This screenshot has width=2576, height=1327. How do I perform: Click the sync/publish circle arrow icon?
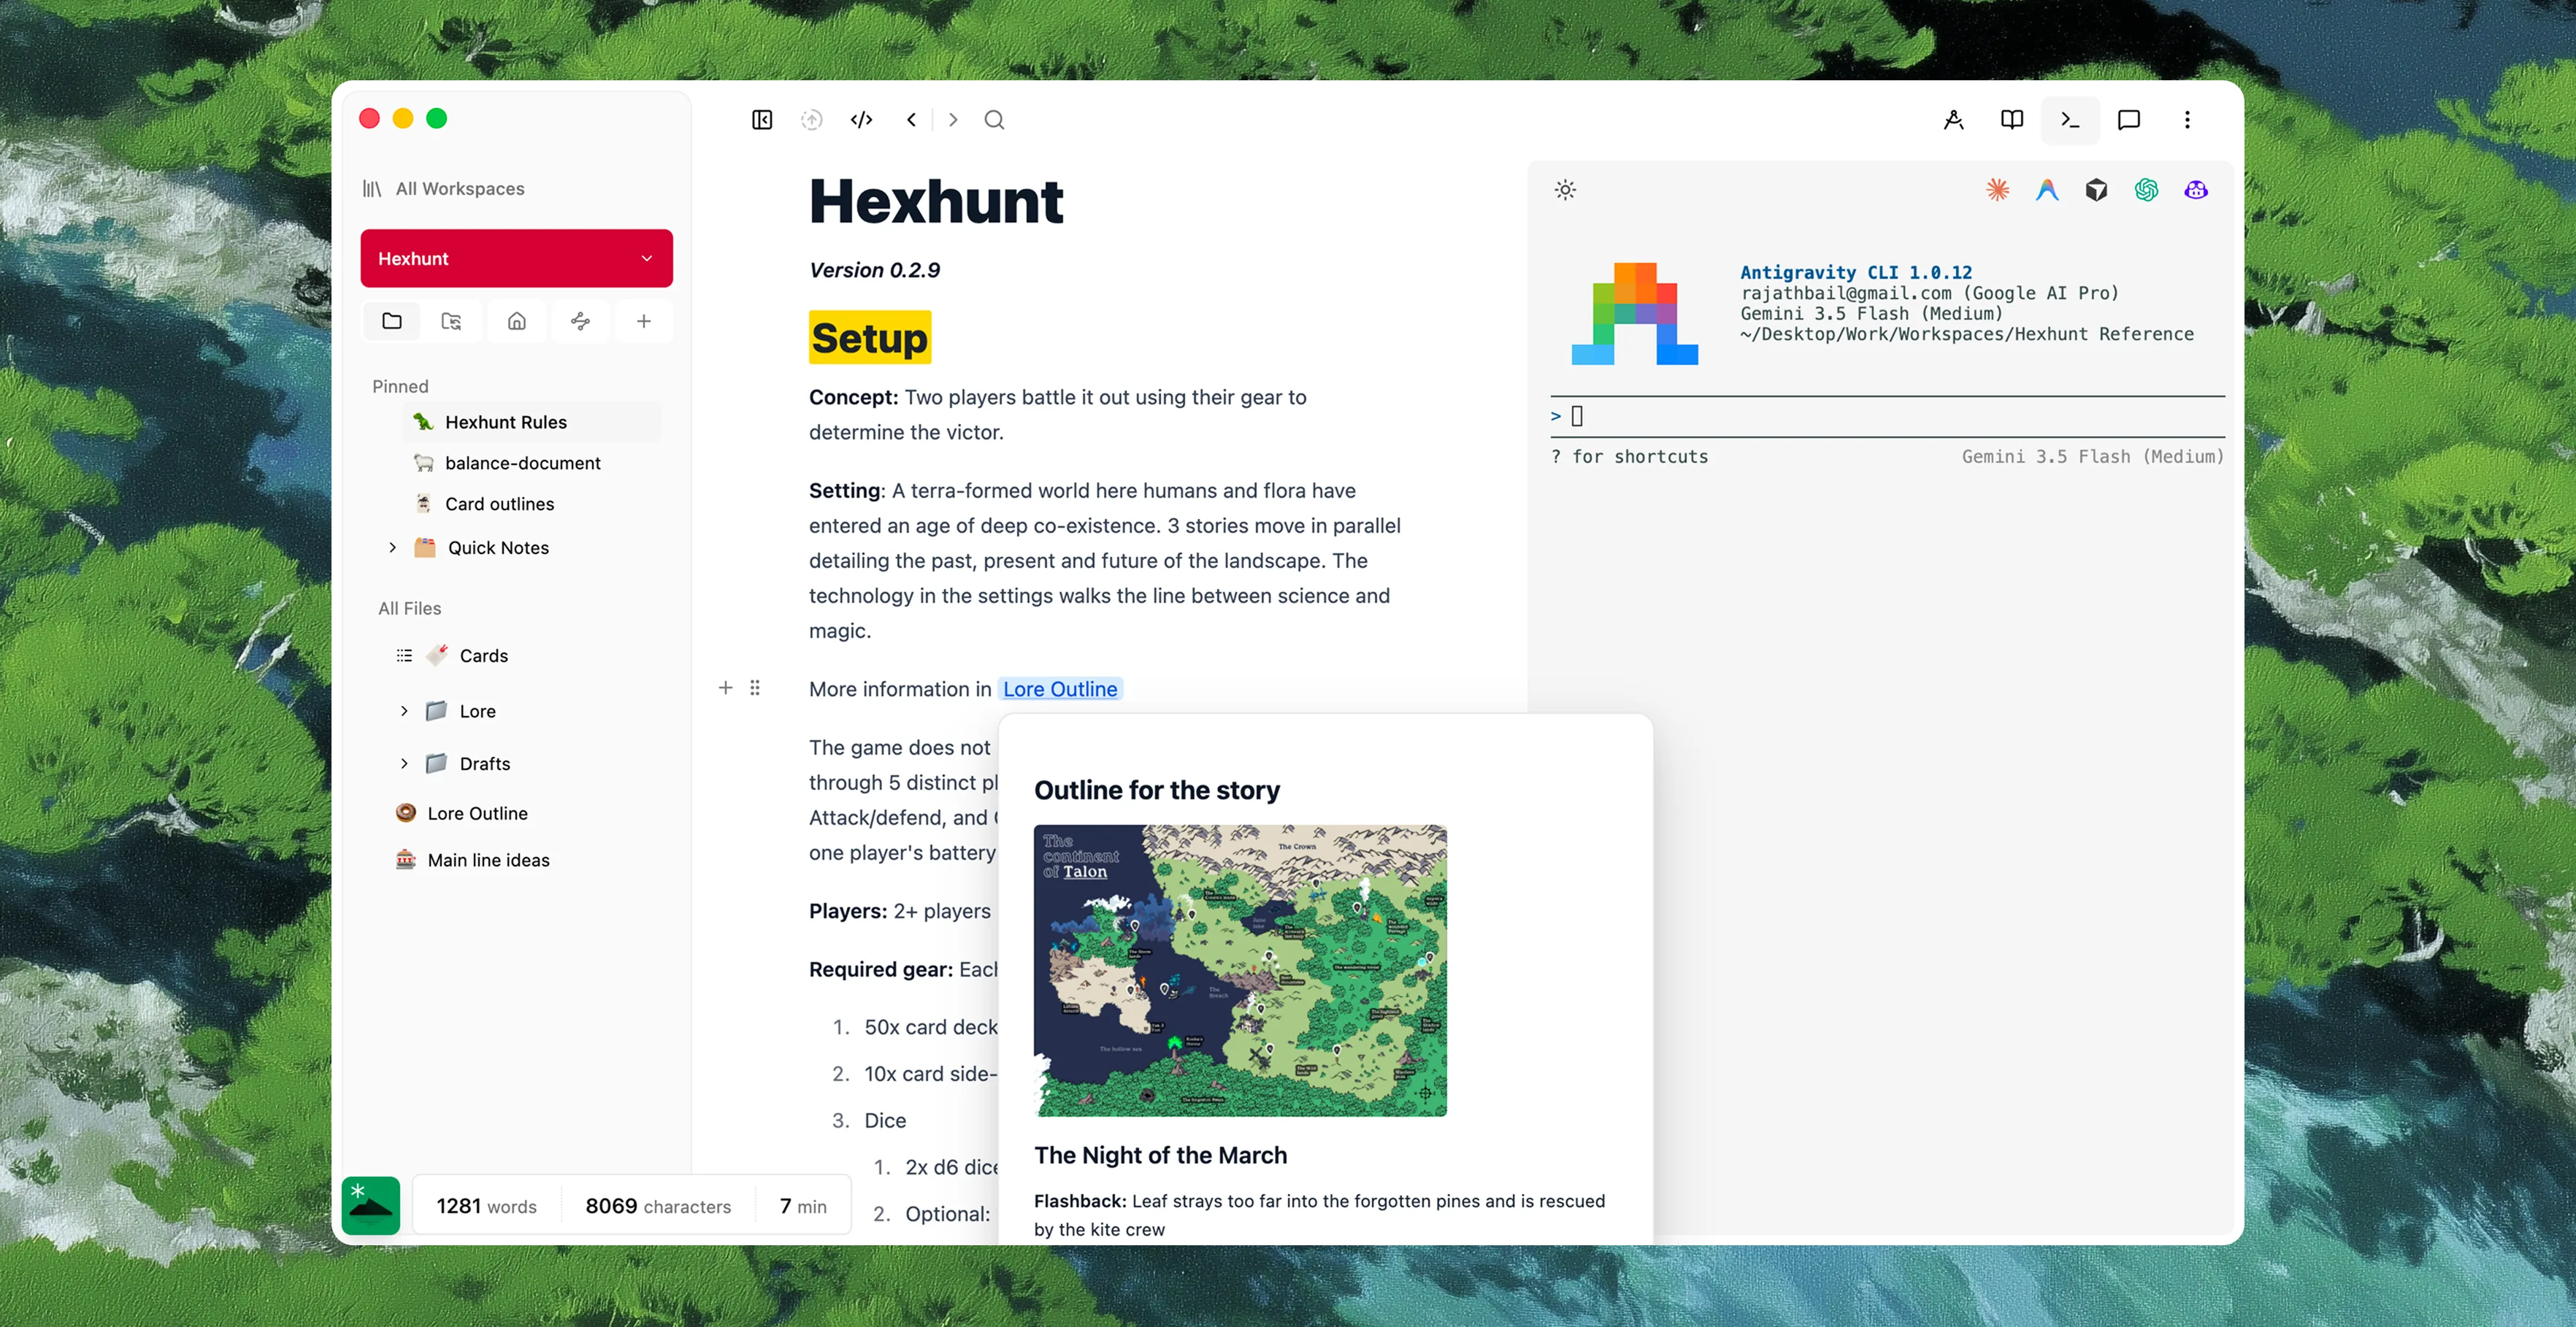(x=812, y=120)
